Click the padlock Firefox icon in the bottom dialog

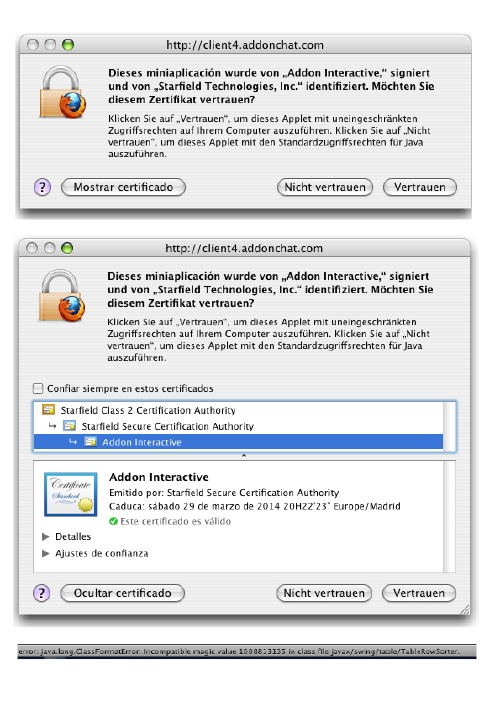pyautogui.click(x=62, y=296)
